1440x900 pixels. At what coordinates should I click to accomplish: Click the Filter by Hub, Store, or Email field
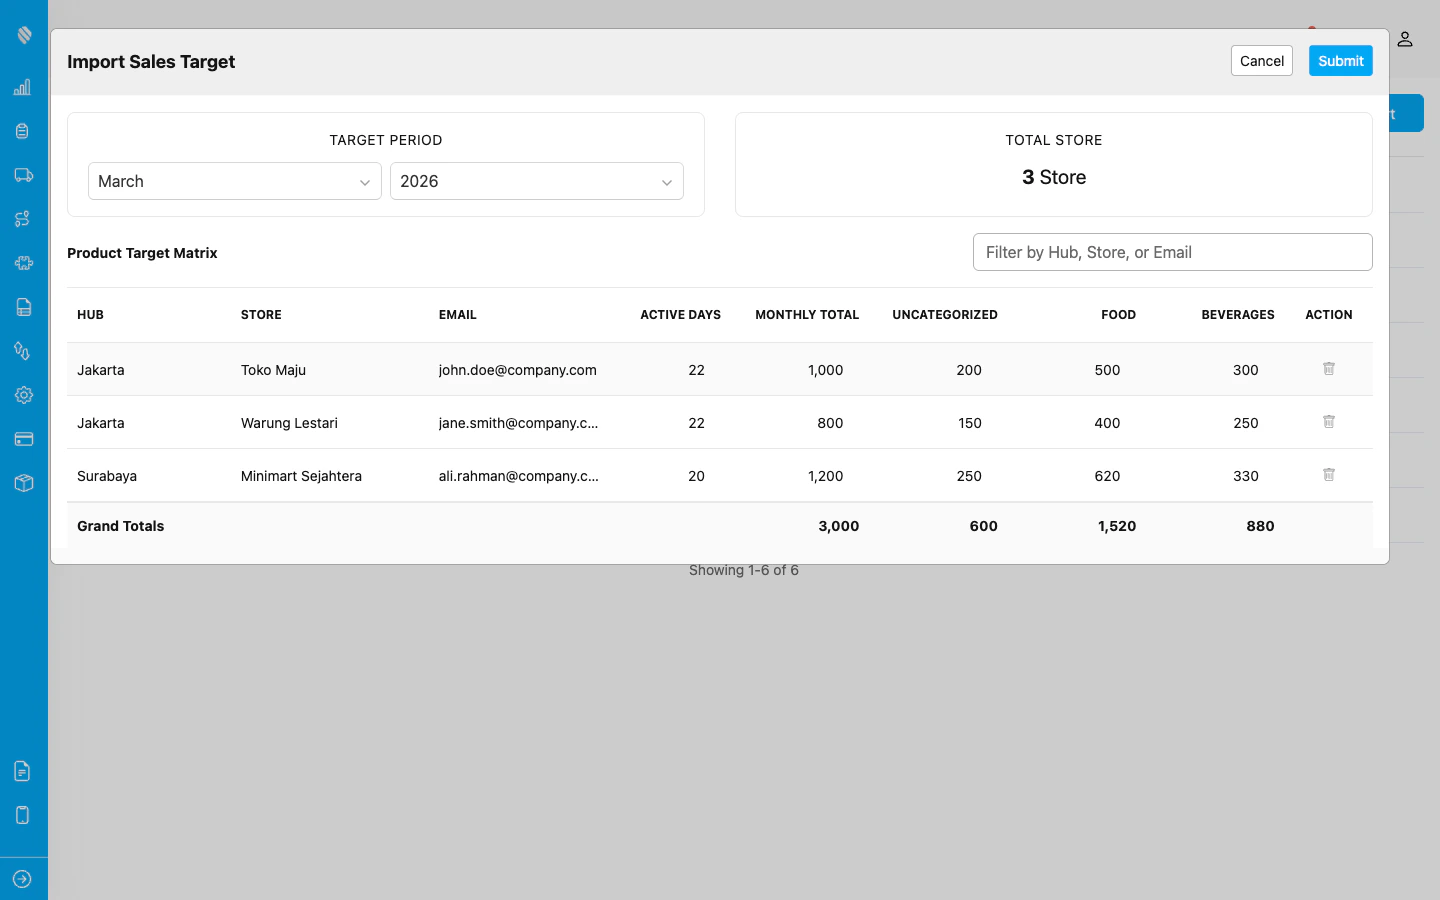(1172, 252)
